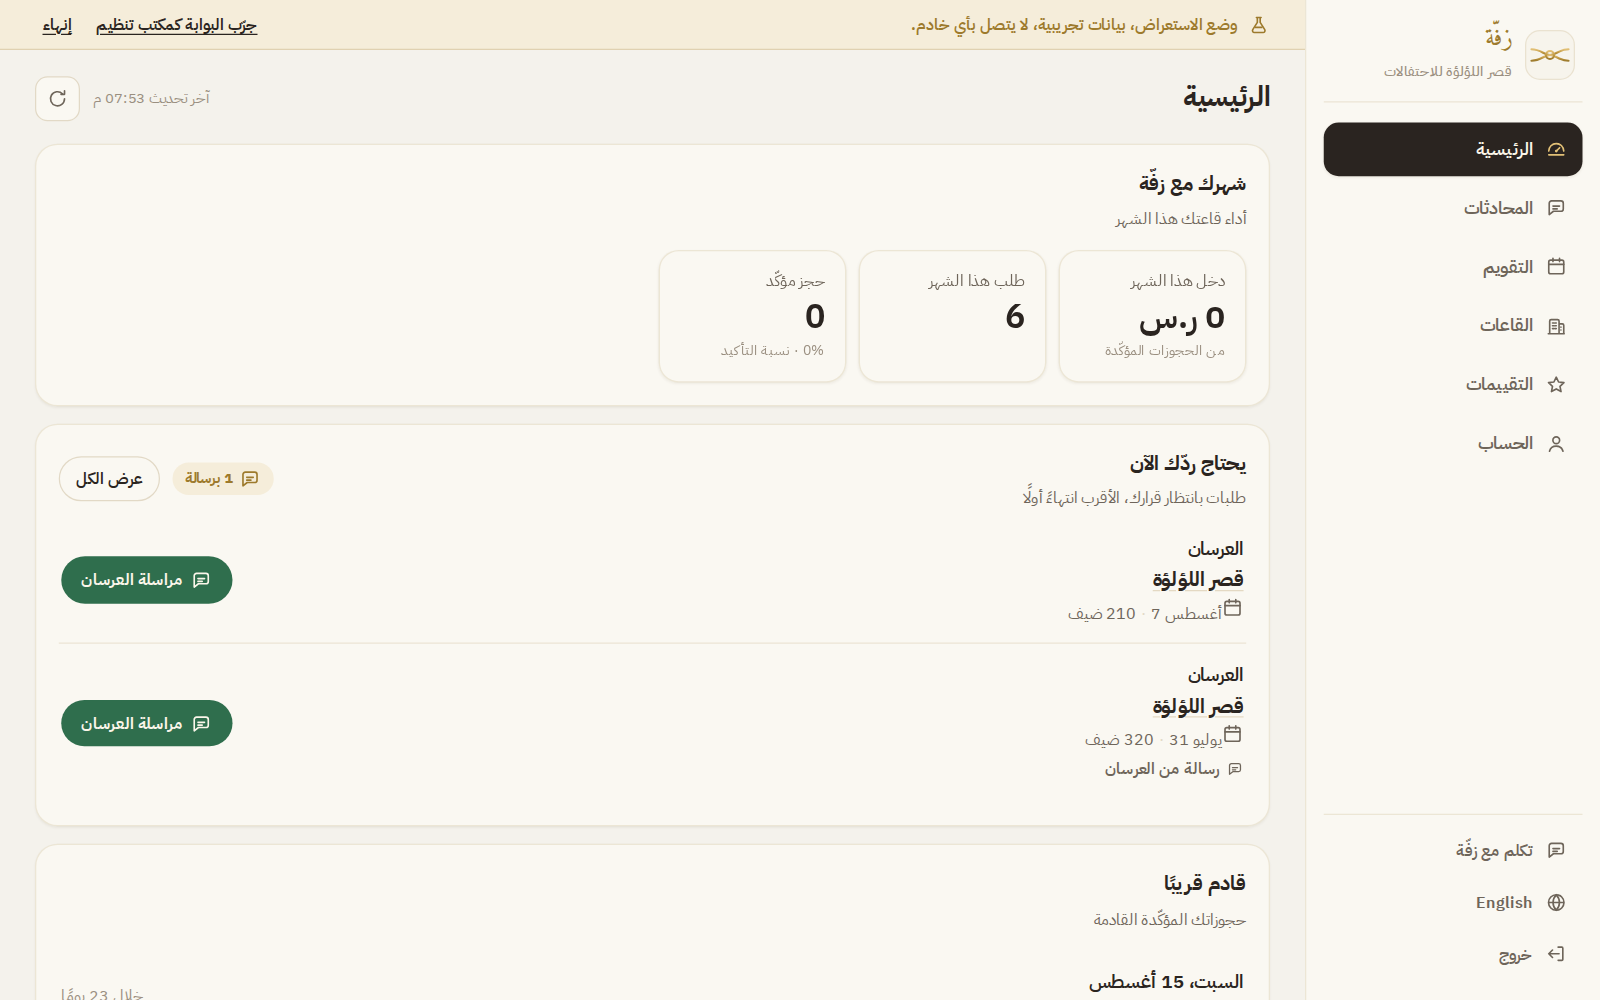1600x1000 pixels.
Task: Click the 1 برسالة message badge
Action: pyautogui.click(x=222, y=479)
